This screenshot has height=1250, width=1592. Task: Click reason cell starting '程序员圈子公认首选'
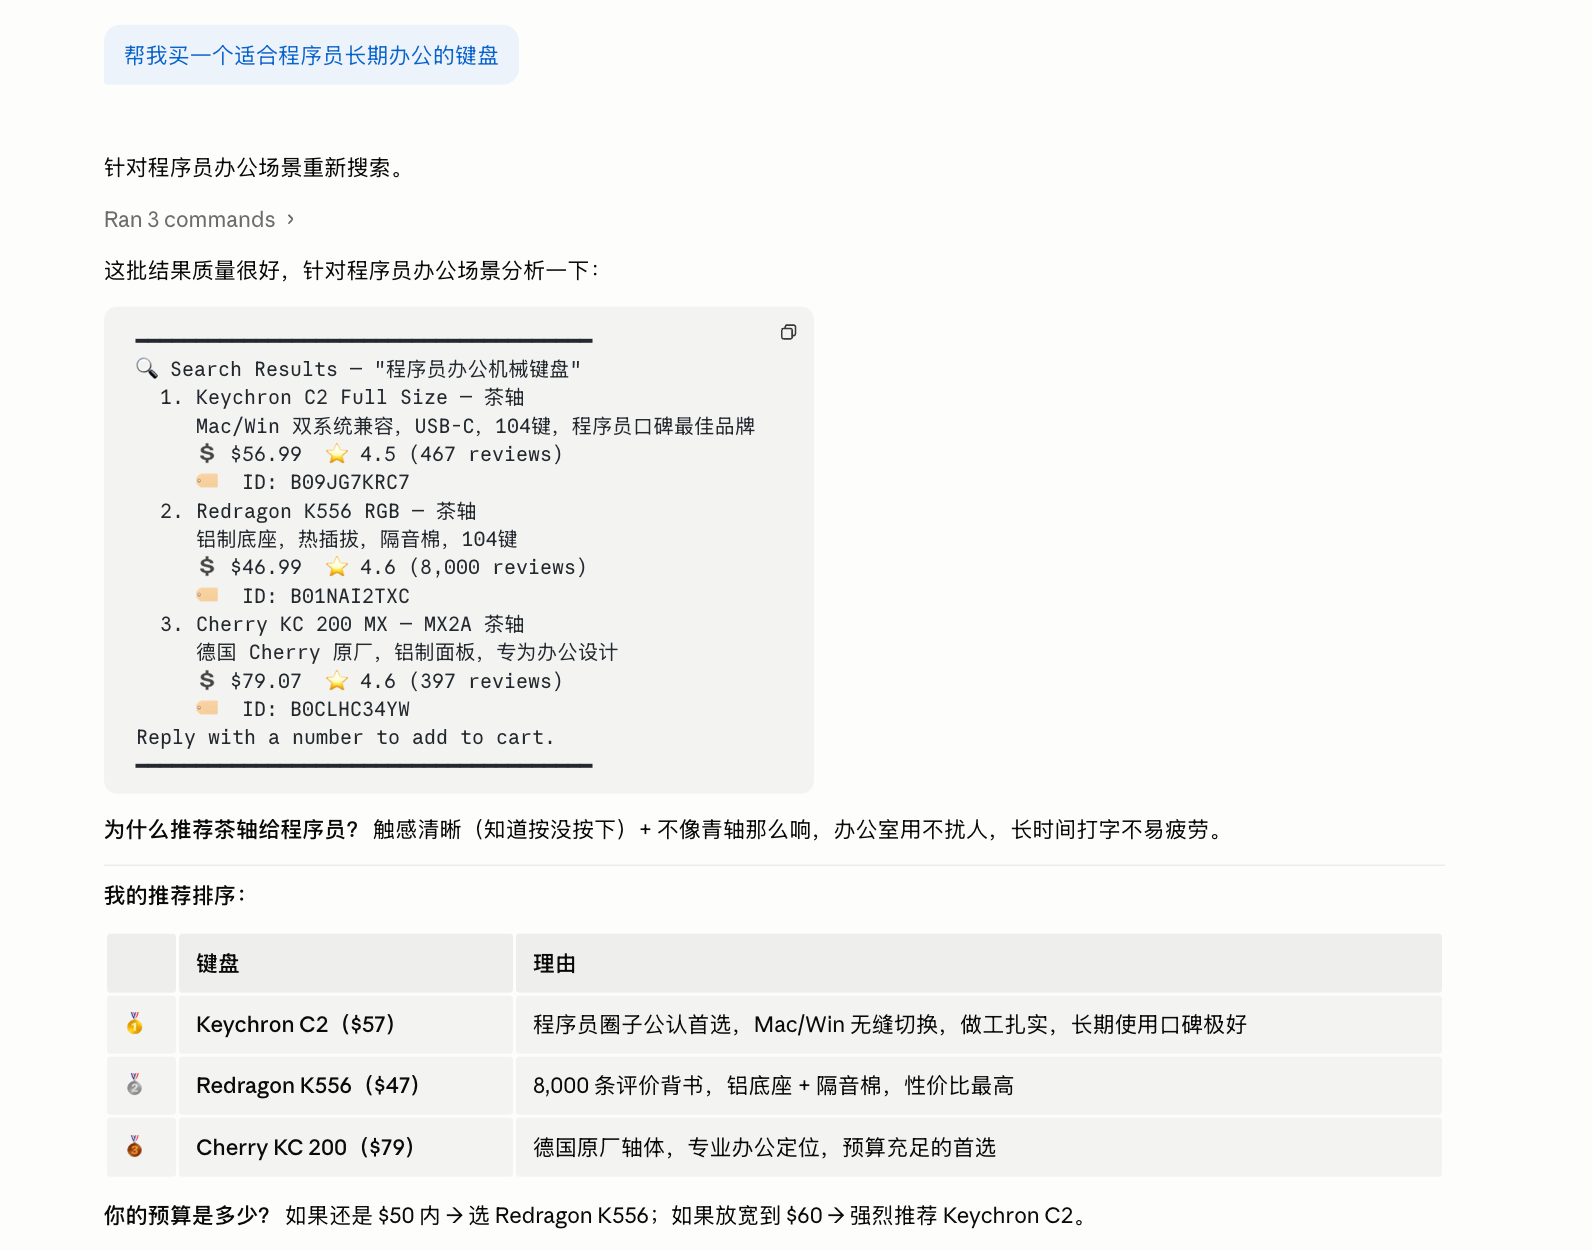(x=979, y=1024)
